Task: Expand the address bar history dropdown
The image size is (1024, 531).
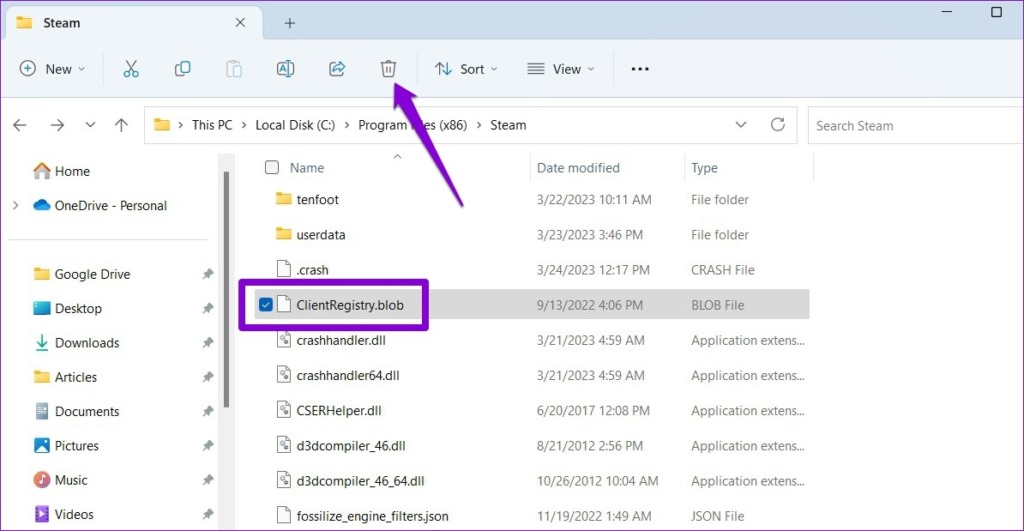Action: [x=741, y=124]
